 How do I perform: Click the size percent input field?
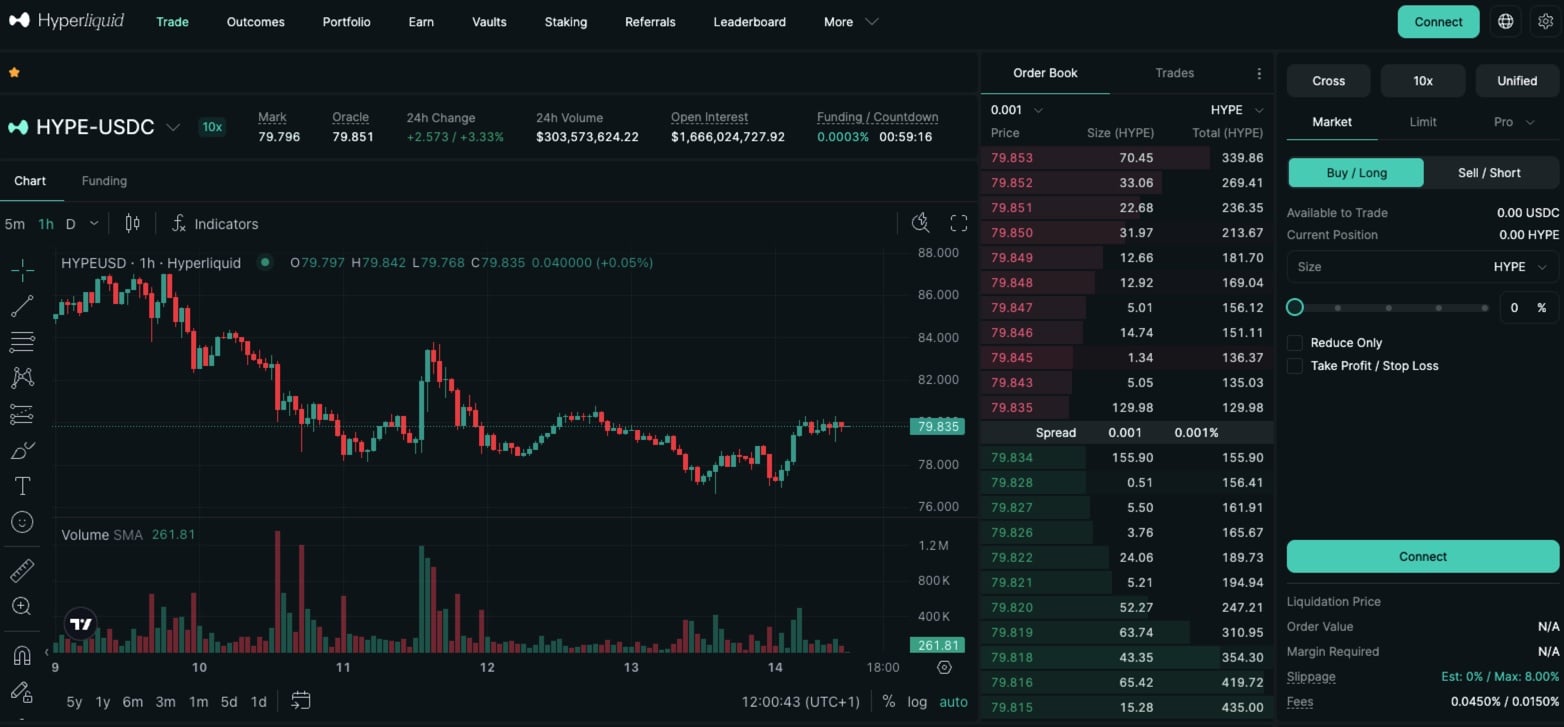coord(1529,307)
